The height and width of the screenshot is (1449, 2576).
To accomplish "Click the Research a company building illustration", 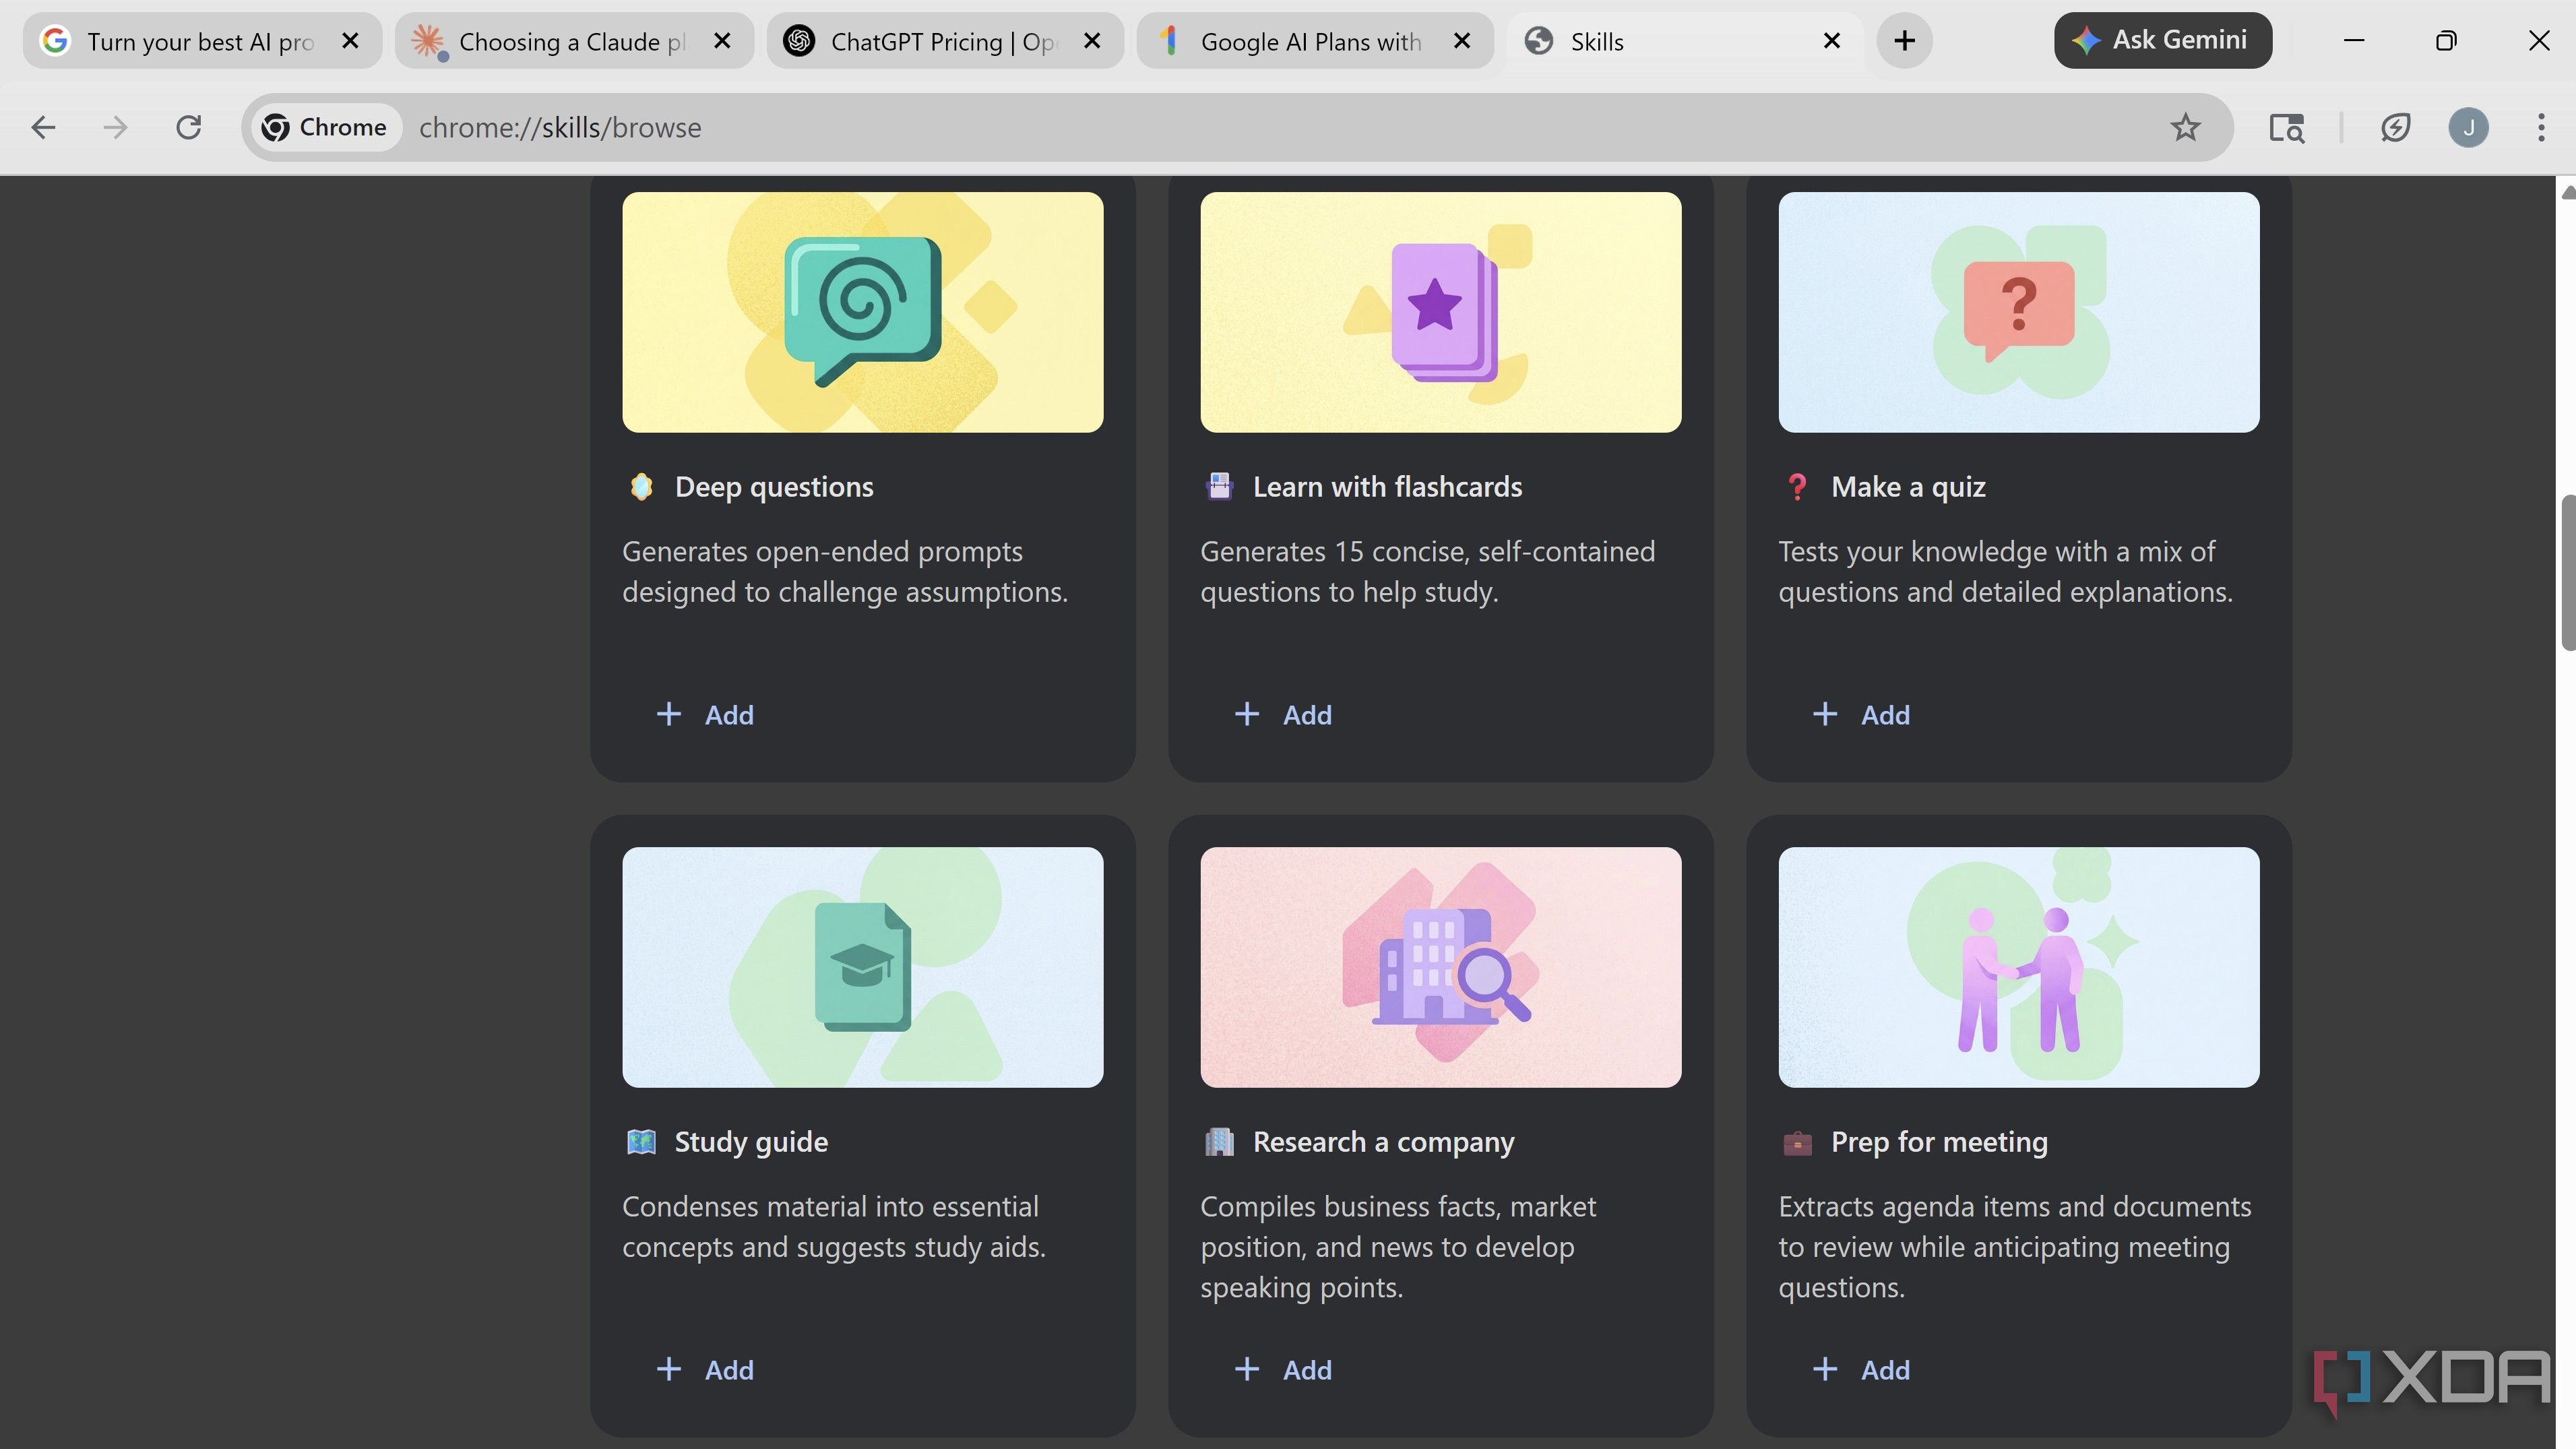I will (x=1441, y=967).
